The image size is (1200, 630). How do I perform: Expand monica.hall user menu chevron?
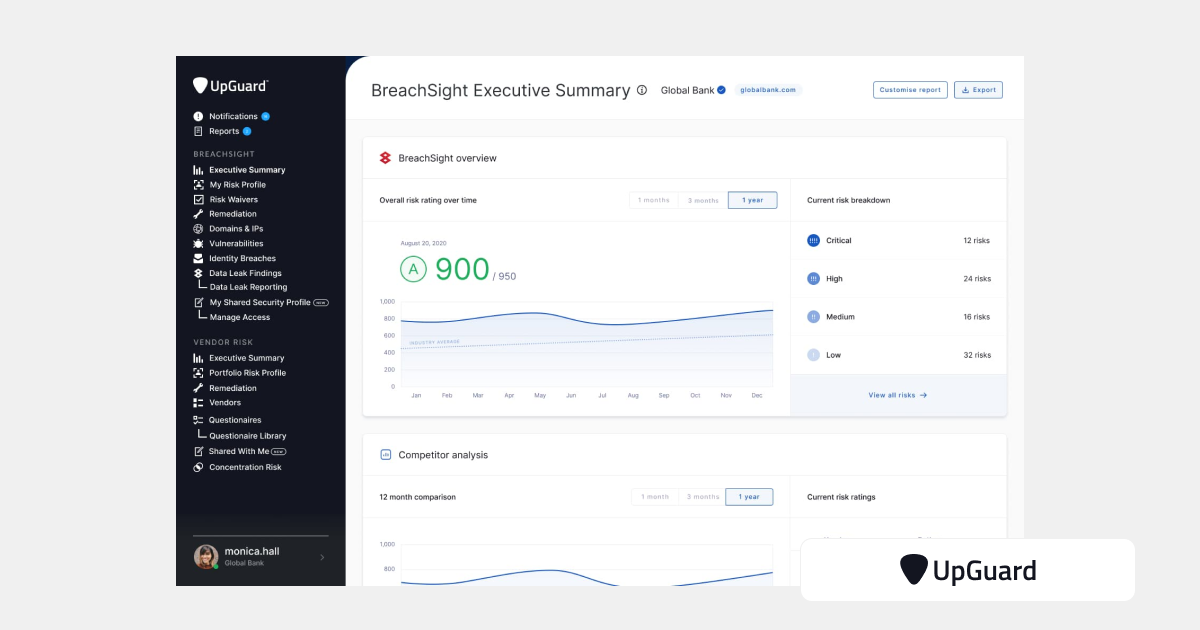322,557
